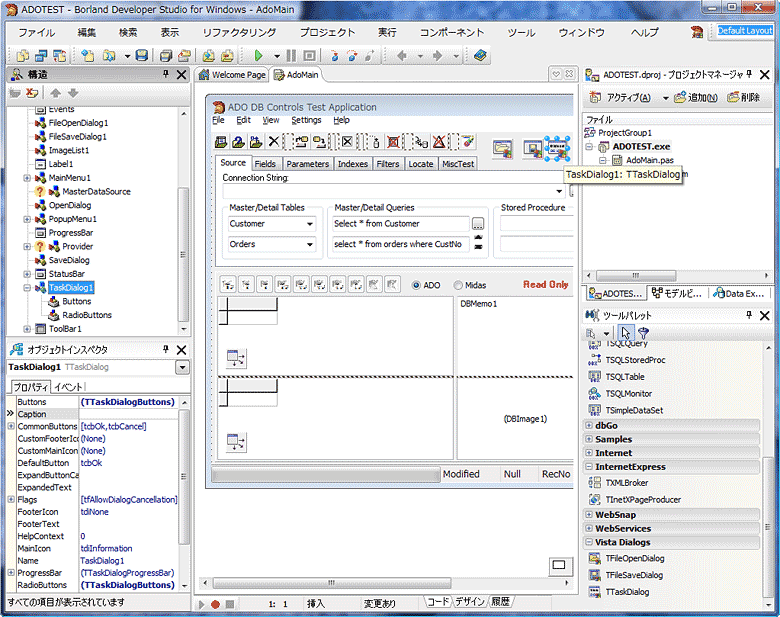The image size is (780, 617).
Task: Click the Caption property value field
Action: tap(128, 414)
